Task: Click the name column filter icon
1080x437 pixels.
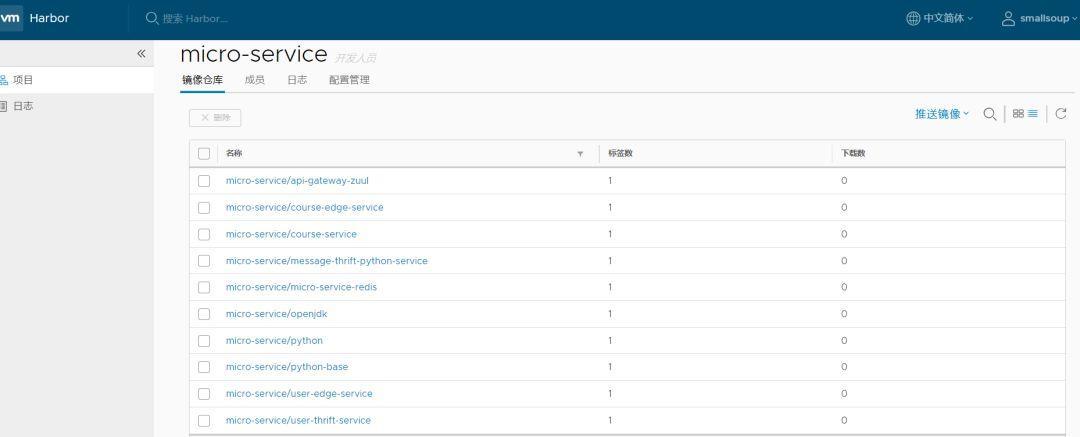Action: point(580,154)
